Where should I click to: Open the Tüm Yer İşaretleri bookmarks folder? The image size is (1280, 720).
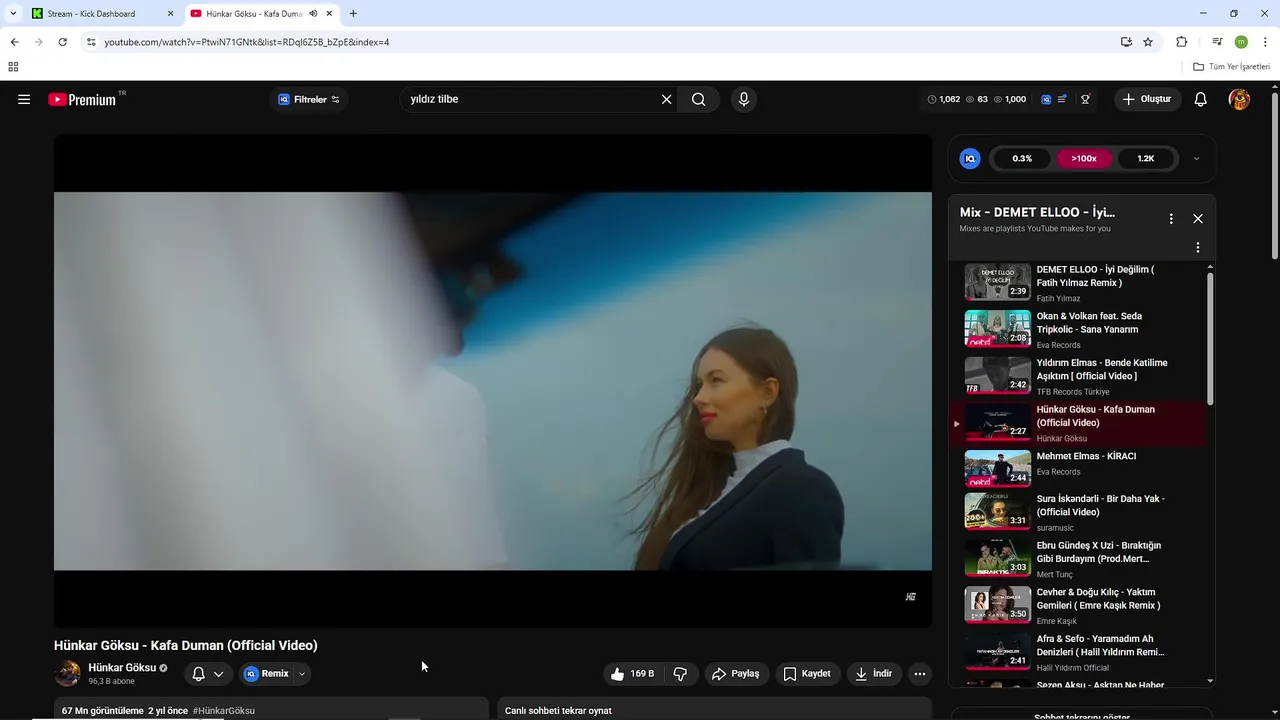point(1232,67)
